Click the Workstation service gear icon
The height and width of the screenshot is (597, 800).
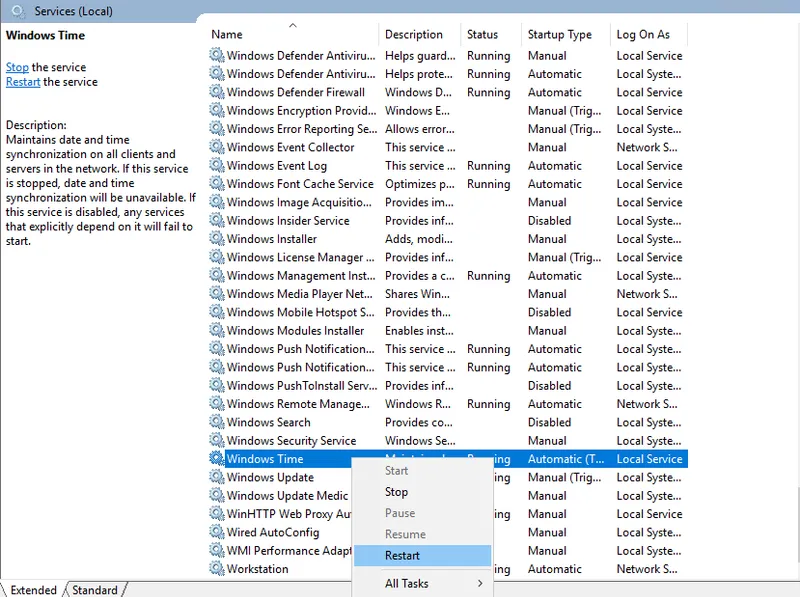216,569
